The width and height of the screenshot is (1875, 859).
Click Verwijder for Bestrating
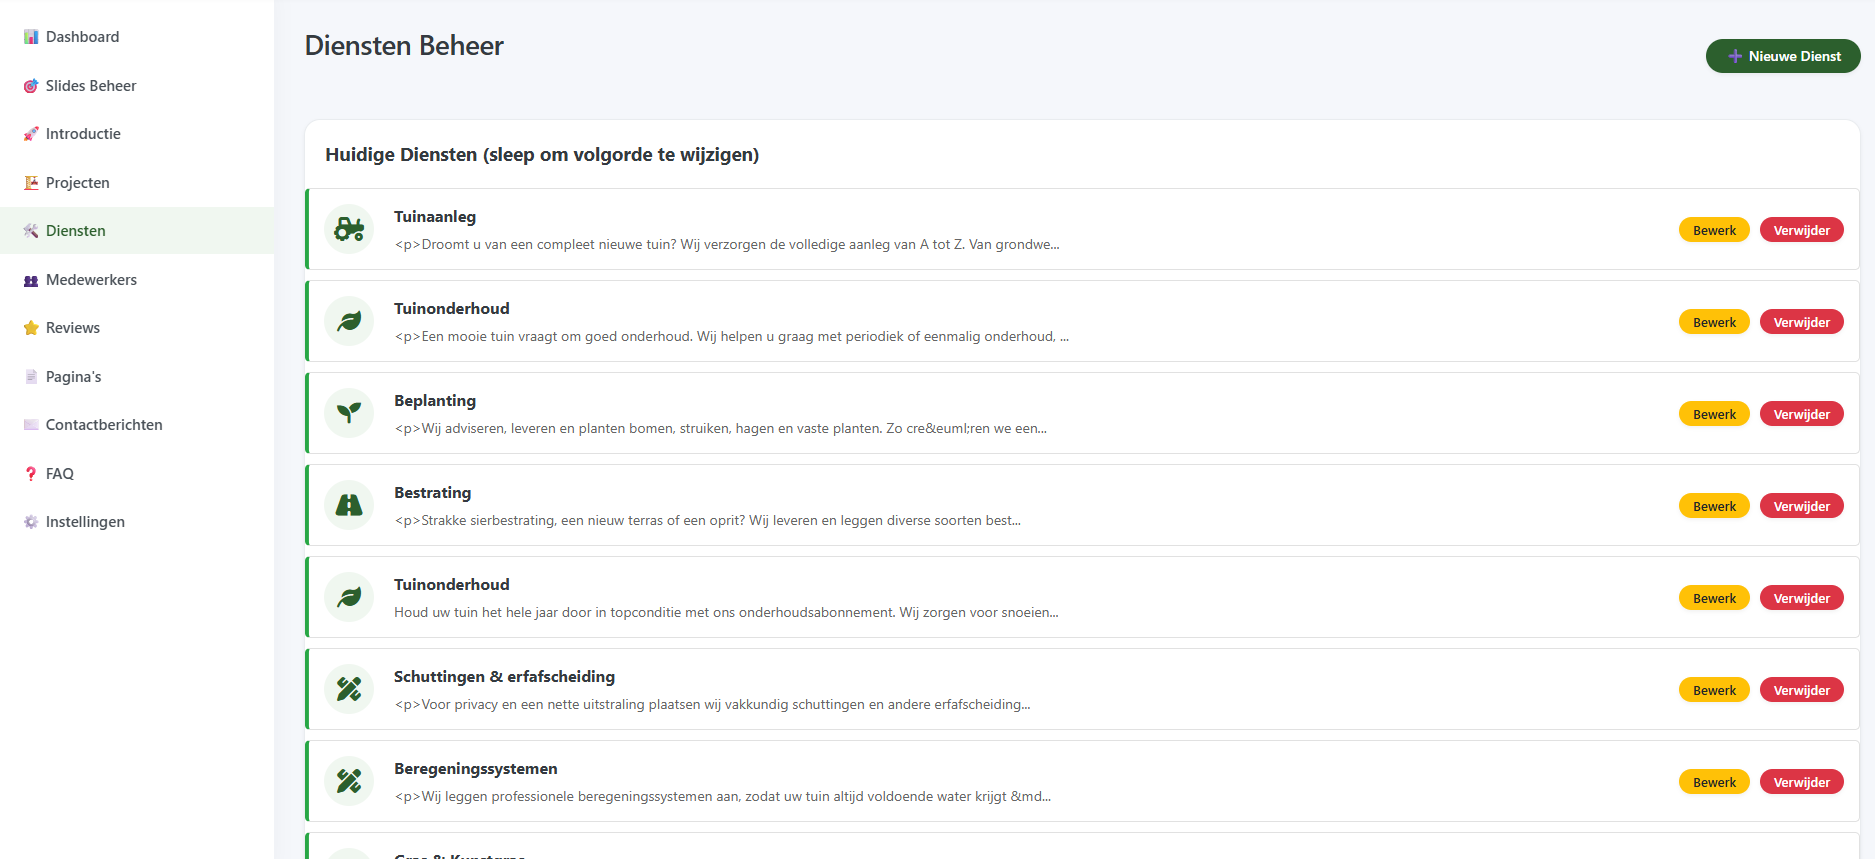pos(1801,506)
